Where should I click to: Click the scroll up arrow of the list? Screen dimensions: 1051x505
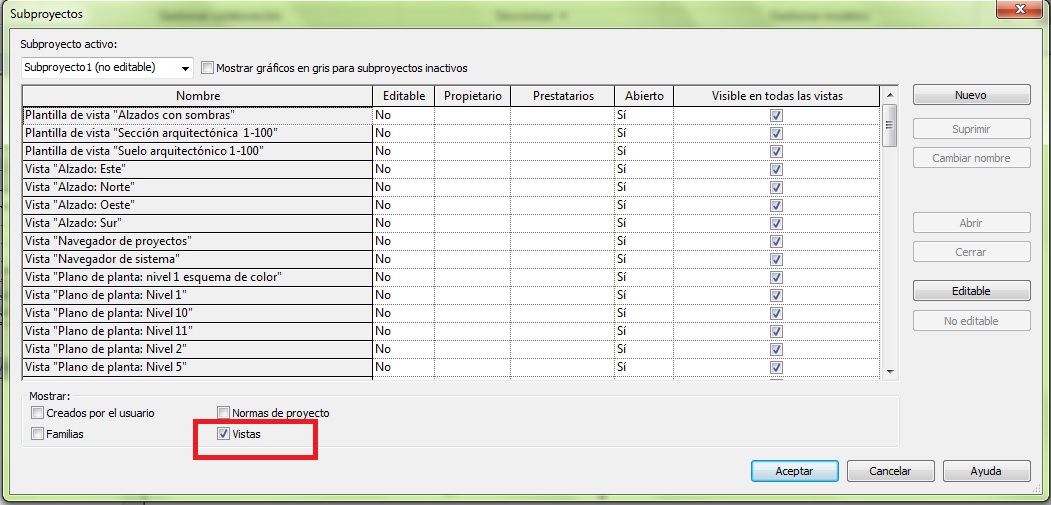point(889,95)
